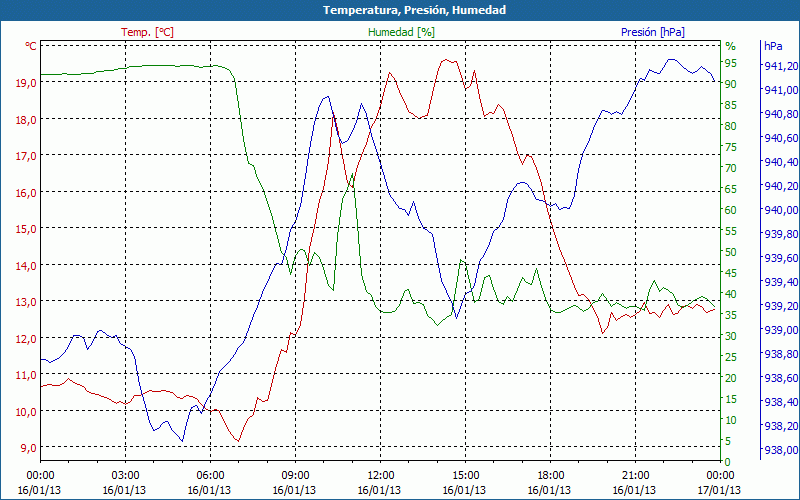Click the date label '17/01/13'
The height and width of the screenshot is (500, 800).
pos(719,490)
